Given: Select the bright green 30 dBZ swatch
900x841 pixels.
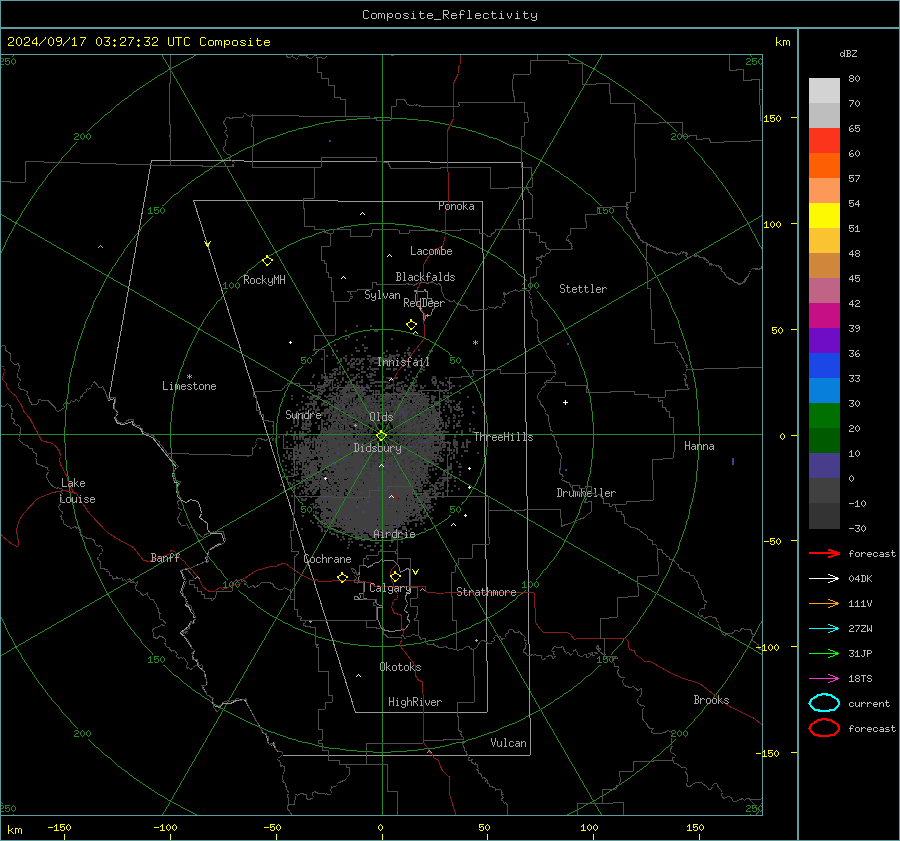Looking at the screenshot, I should (x=824, y=416).
